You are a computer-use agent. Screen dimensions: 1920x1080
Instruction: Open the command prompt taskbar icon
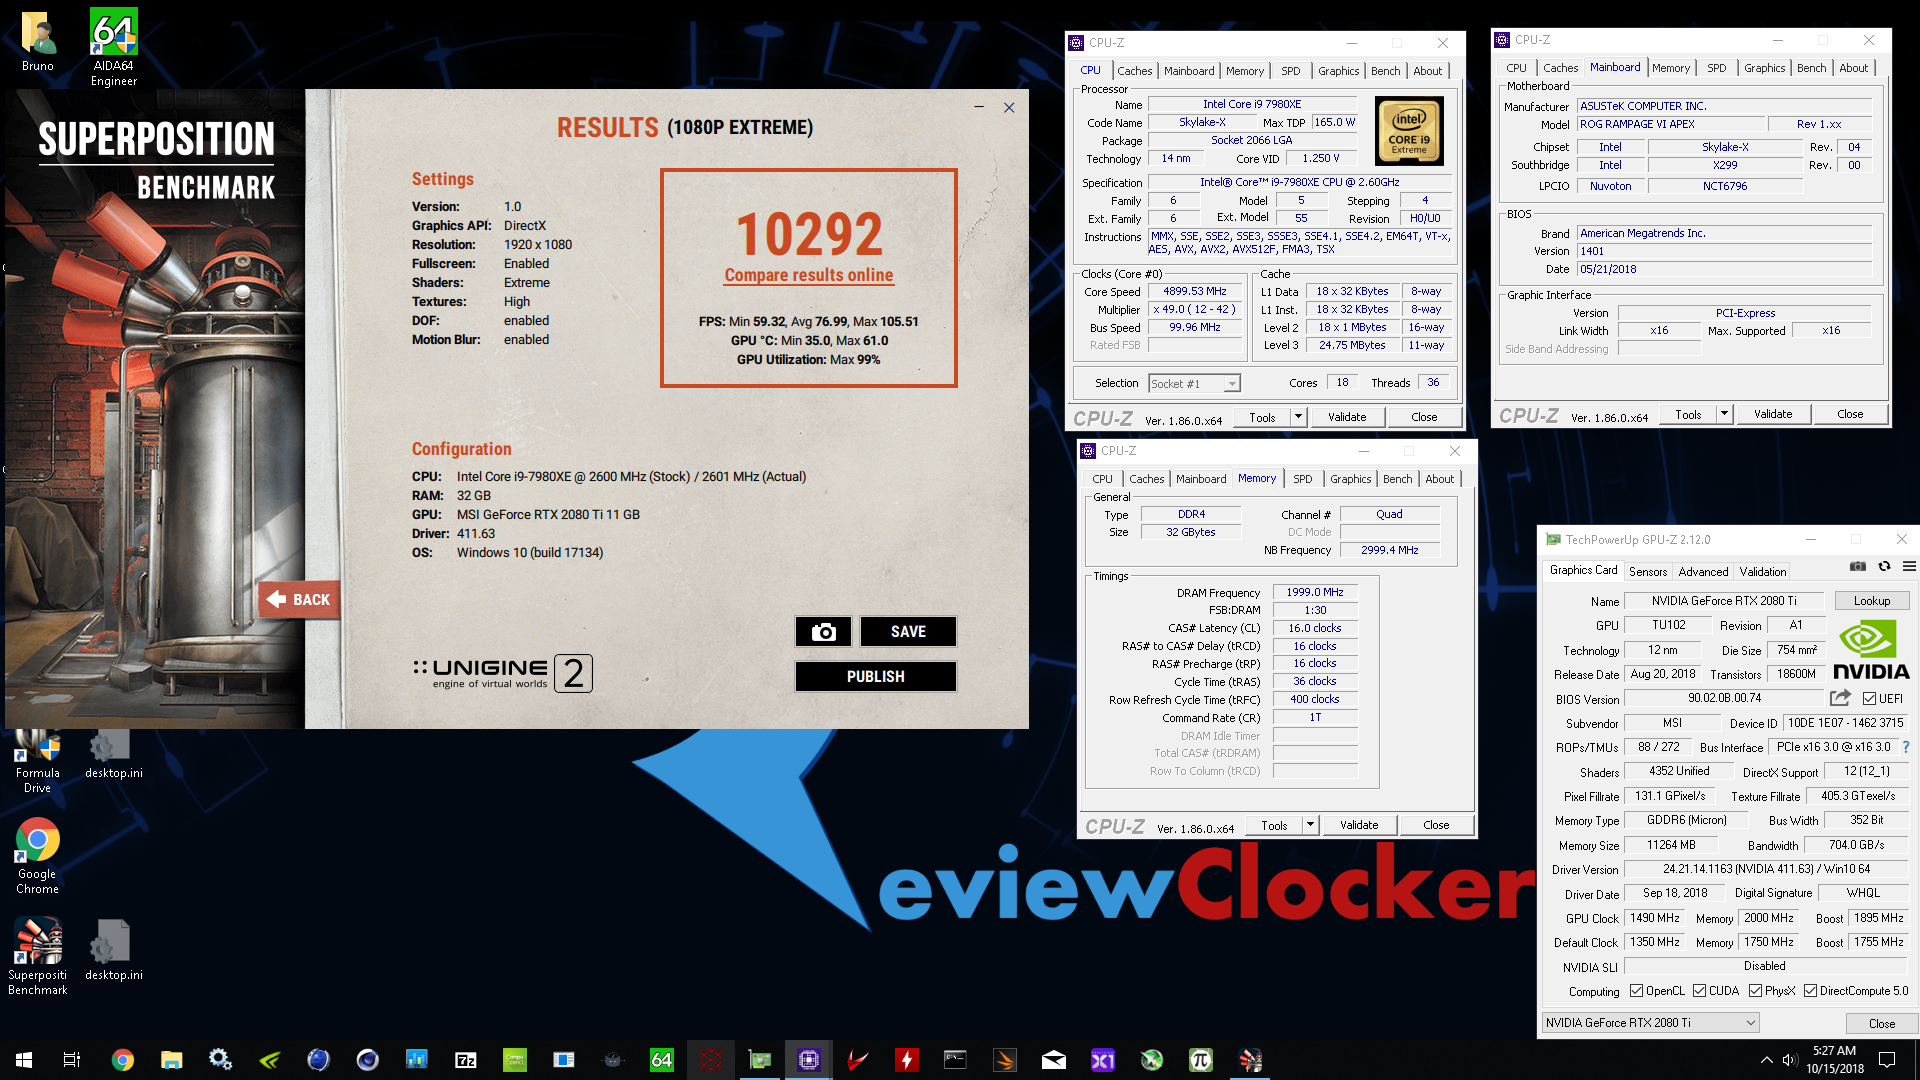click(956, 1060)
